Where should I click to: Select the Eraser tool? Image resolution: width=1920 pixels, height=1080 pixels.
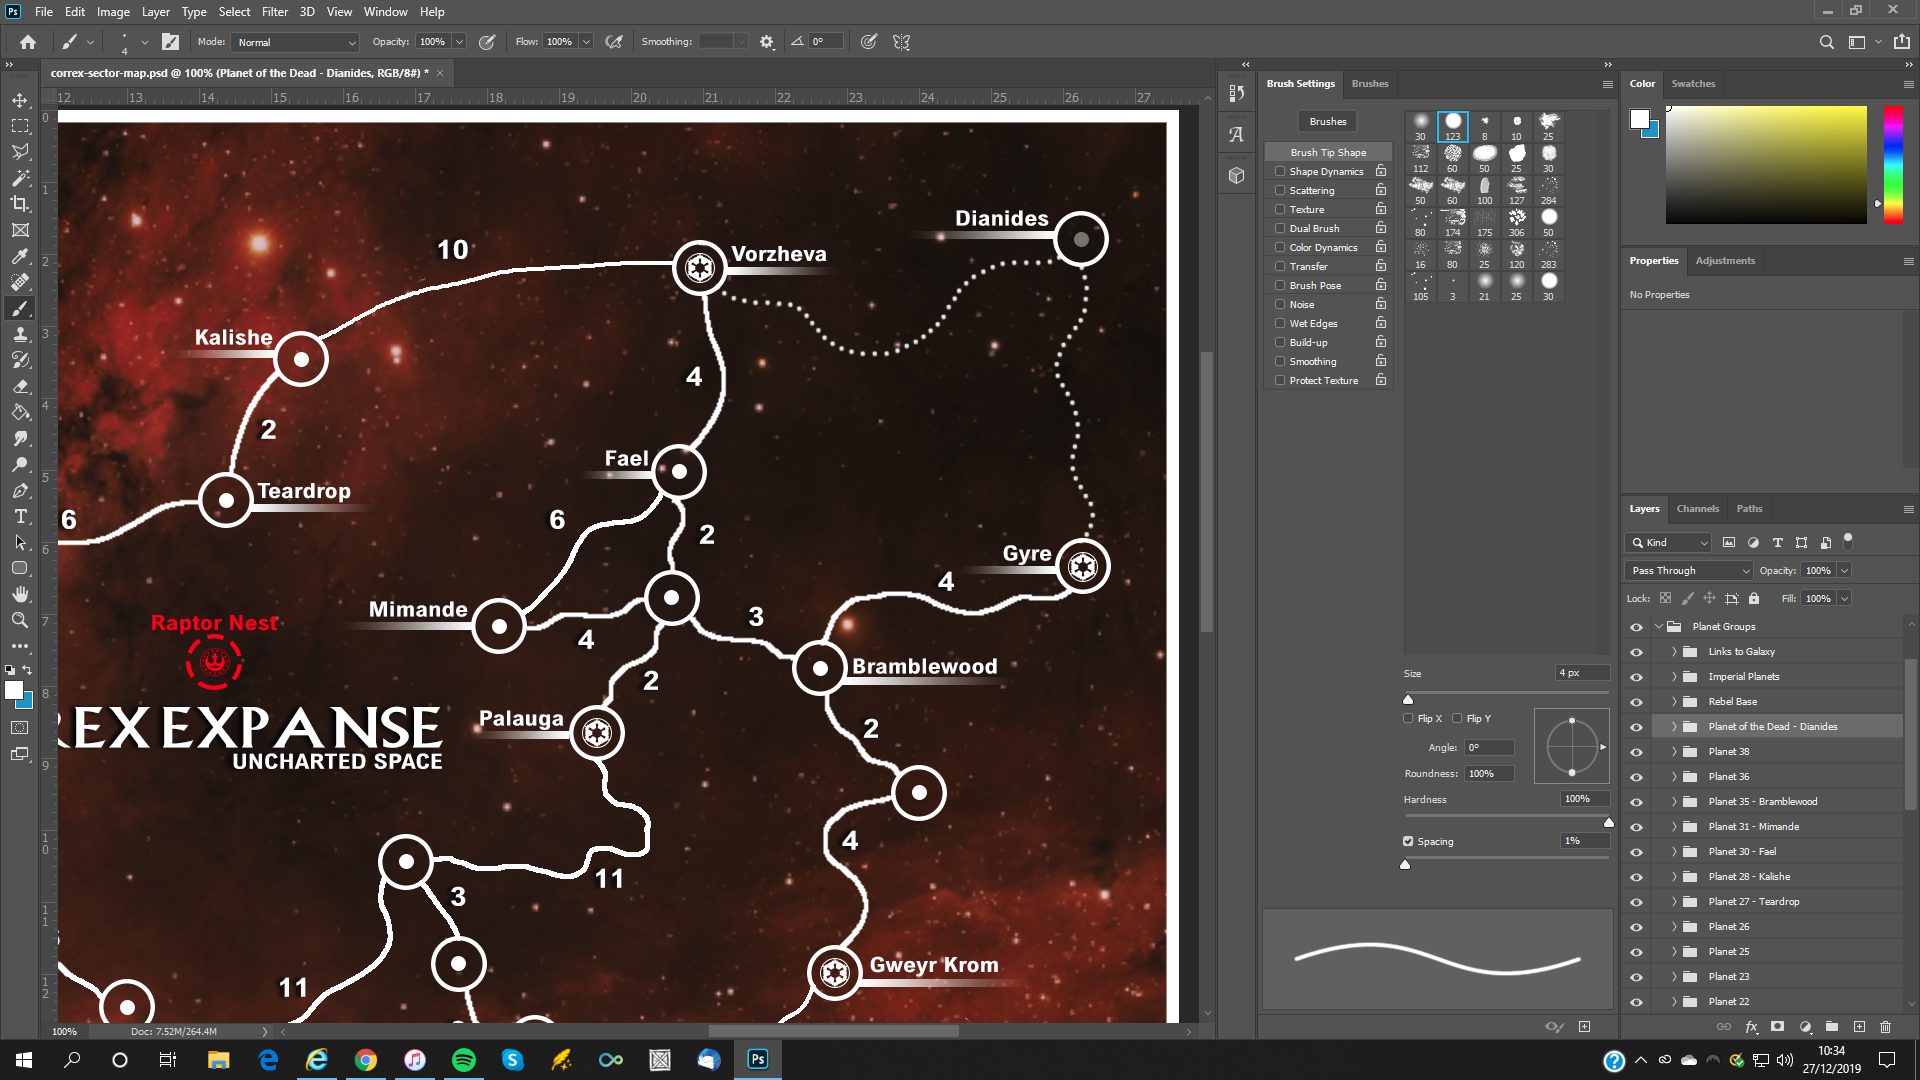(x=20, y=386)
